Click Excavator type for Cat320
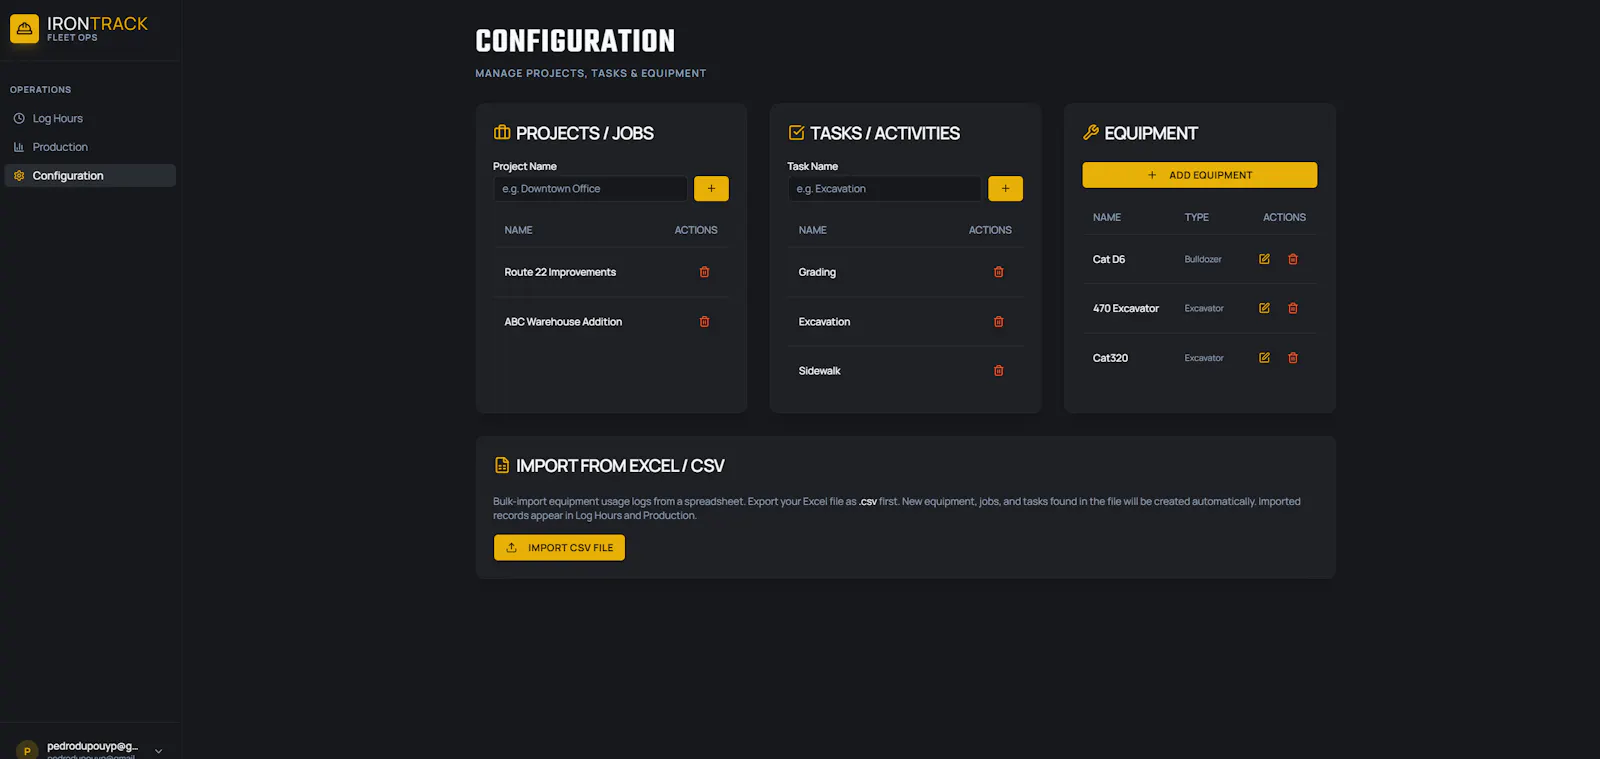1600x759 pixels. point(1204,358)
